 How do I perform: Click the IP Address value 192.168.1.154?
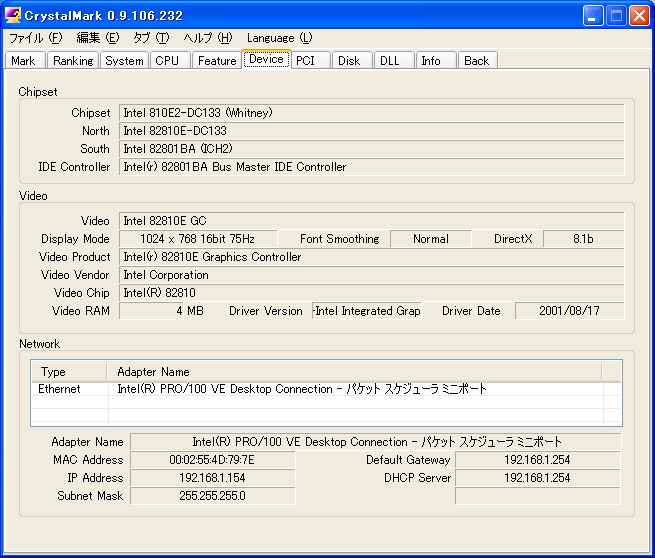212,478
